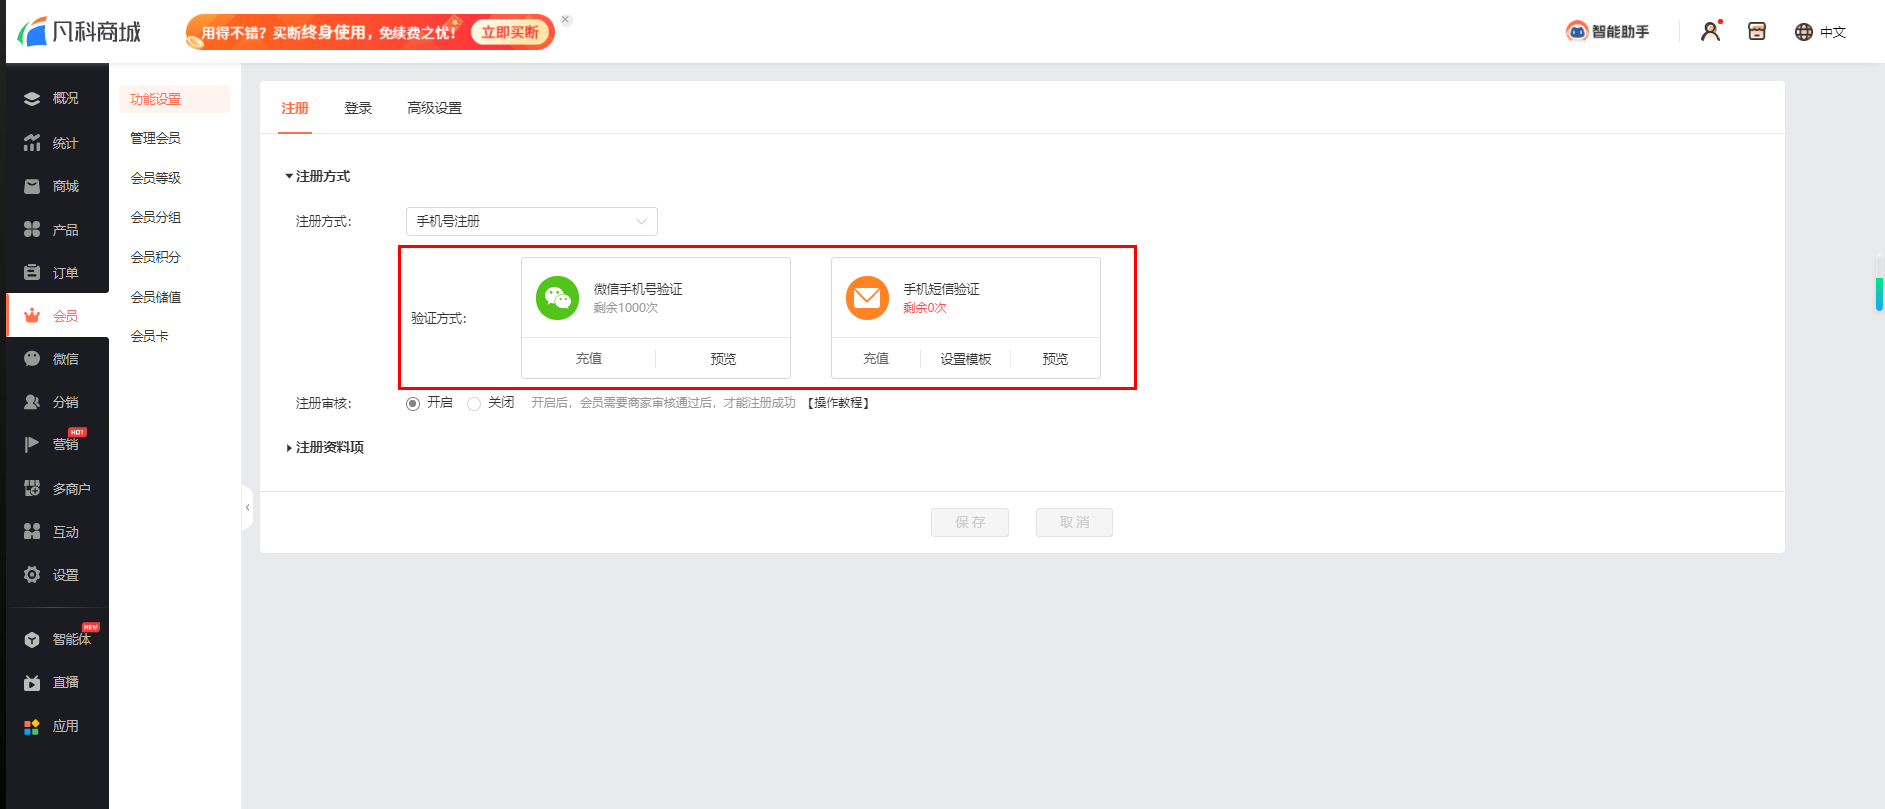The width and height of the screenshot is (1885, 809).
Task: Open the 直播 live stream sidebar icon
Action: pyautogui.click(x=32, y=682)
